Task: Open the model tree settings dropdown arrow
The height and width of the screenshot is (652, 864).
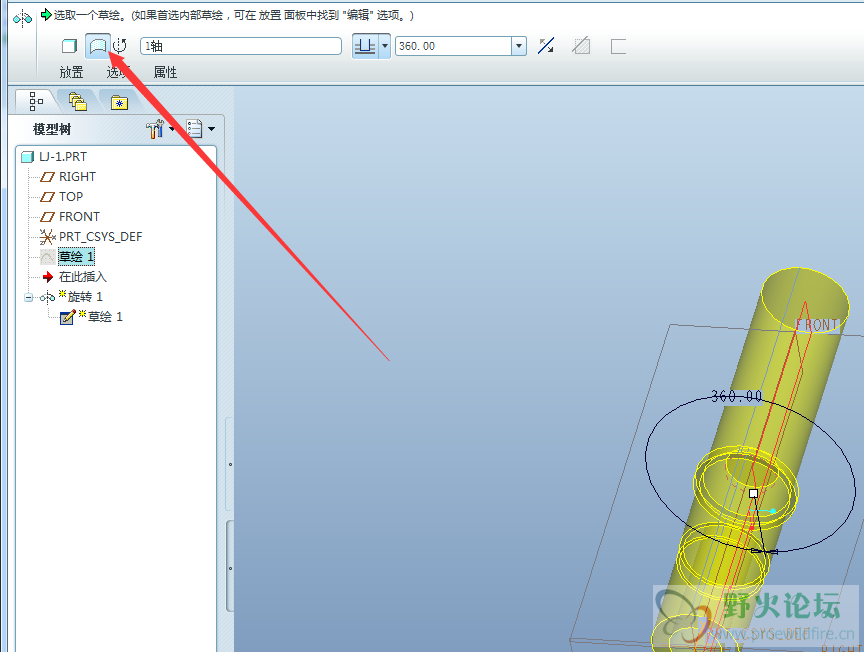Action: [172, 129]
